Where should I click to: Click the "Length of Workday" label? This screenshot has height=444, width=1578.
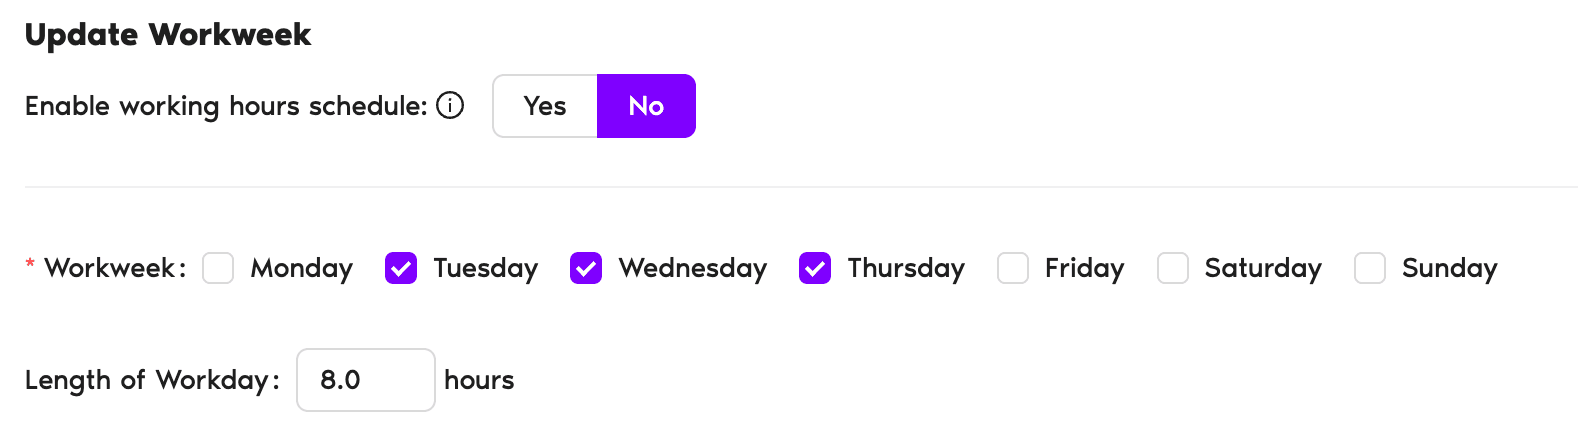click(152, 380)
